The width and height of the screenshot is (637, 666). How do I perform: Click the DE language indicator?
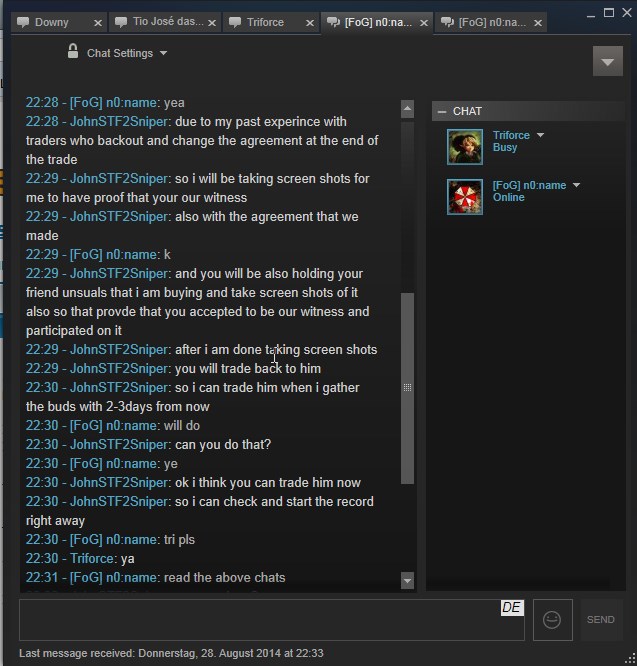tap(511, 608)
